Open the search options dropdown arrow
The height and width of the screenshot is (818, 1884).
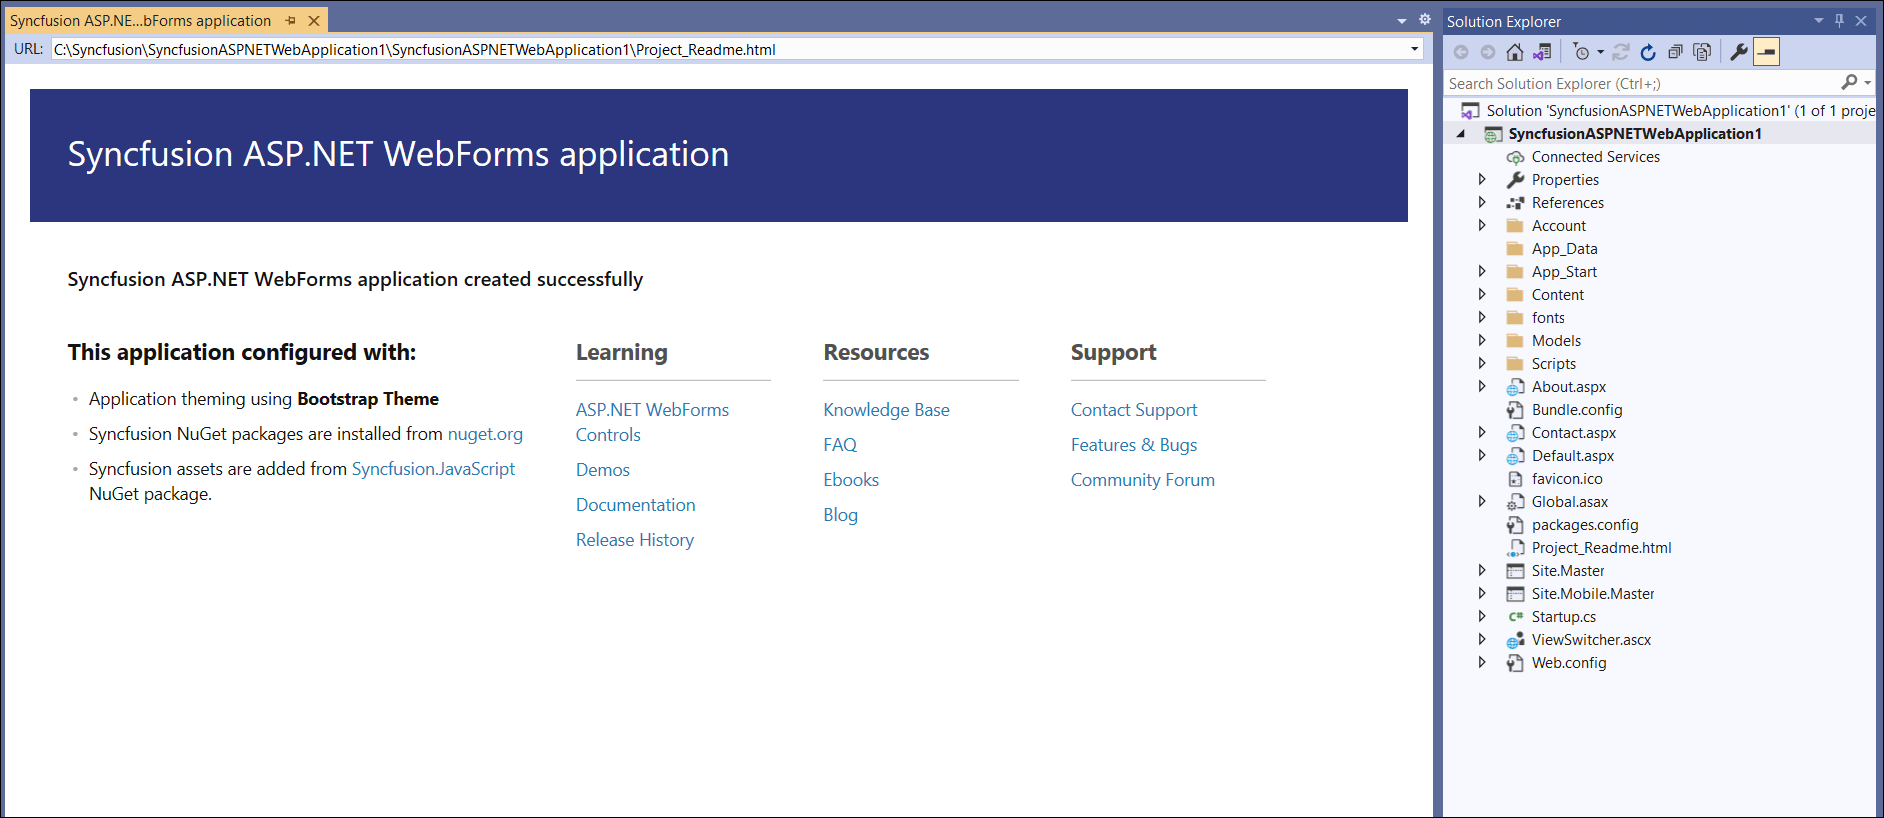click(x=1867, y=83)
